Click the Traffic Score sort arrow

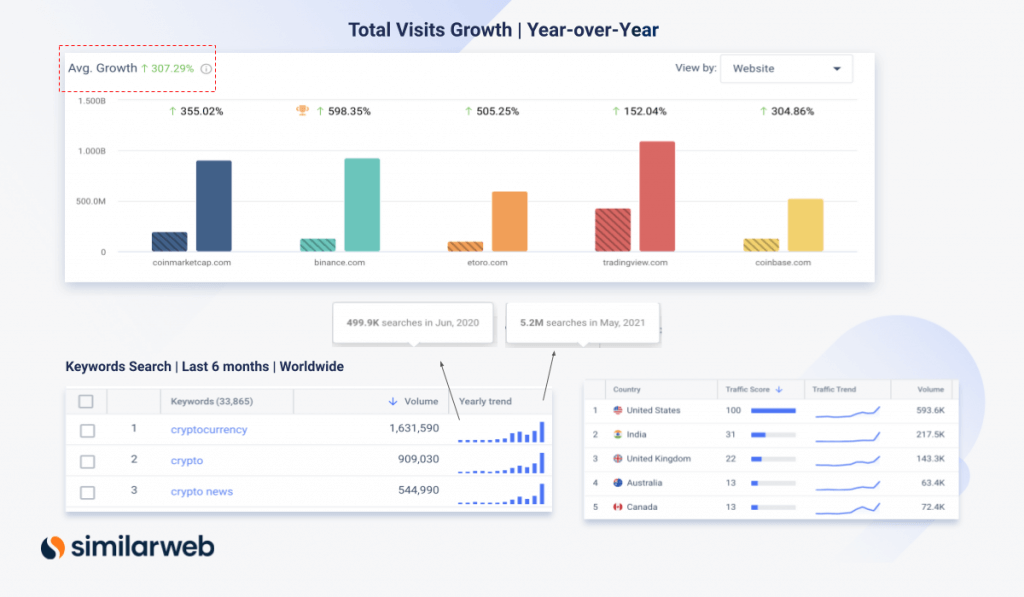point(779,389)
